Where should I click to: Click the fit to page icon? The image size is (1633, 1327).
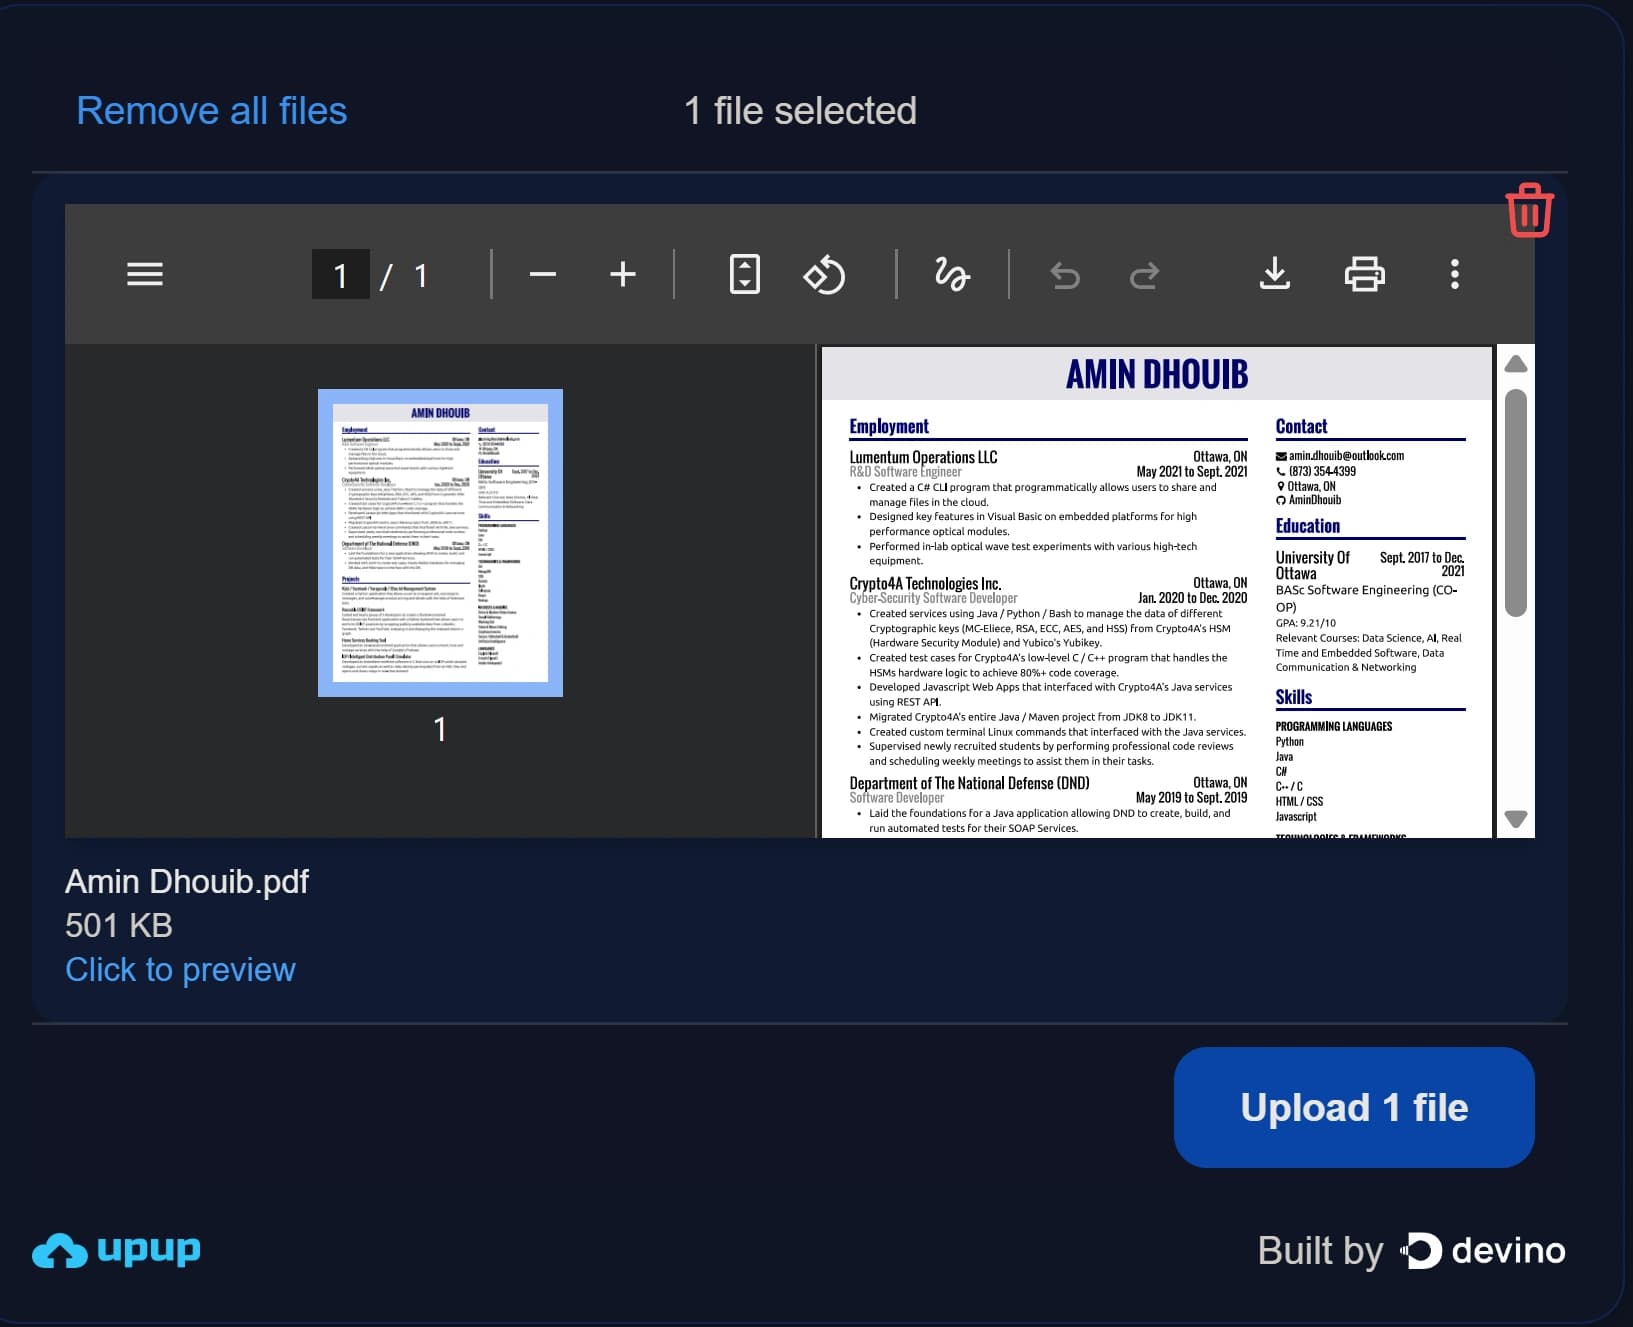point(745,274)
